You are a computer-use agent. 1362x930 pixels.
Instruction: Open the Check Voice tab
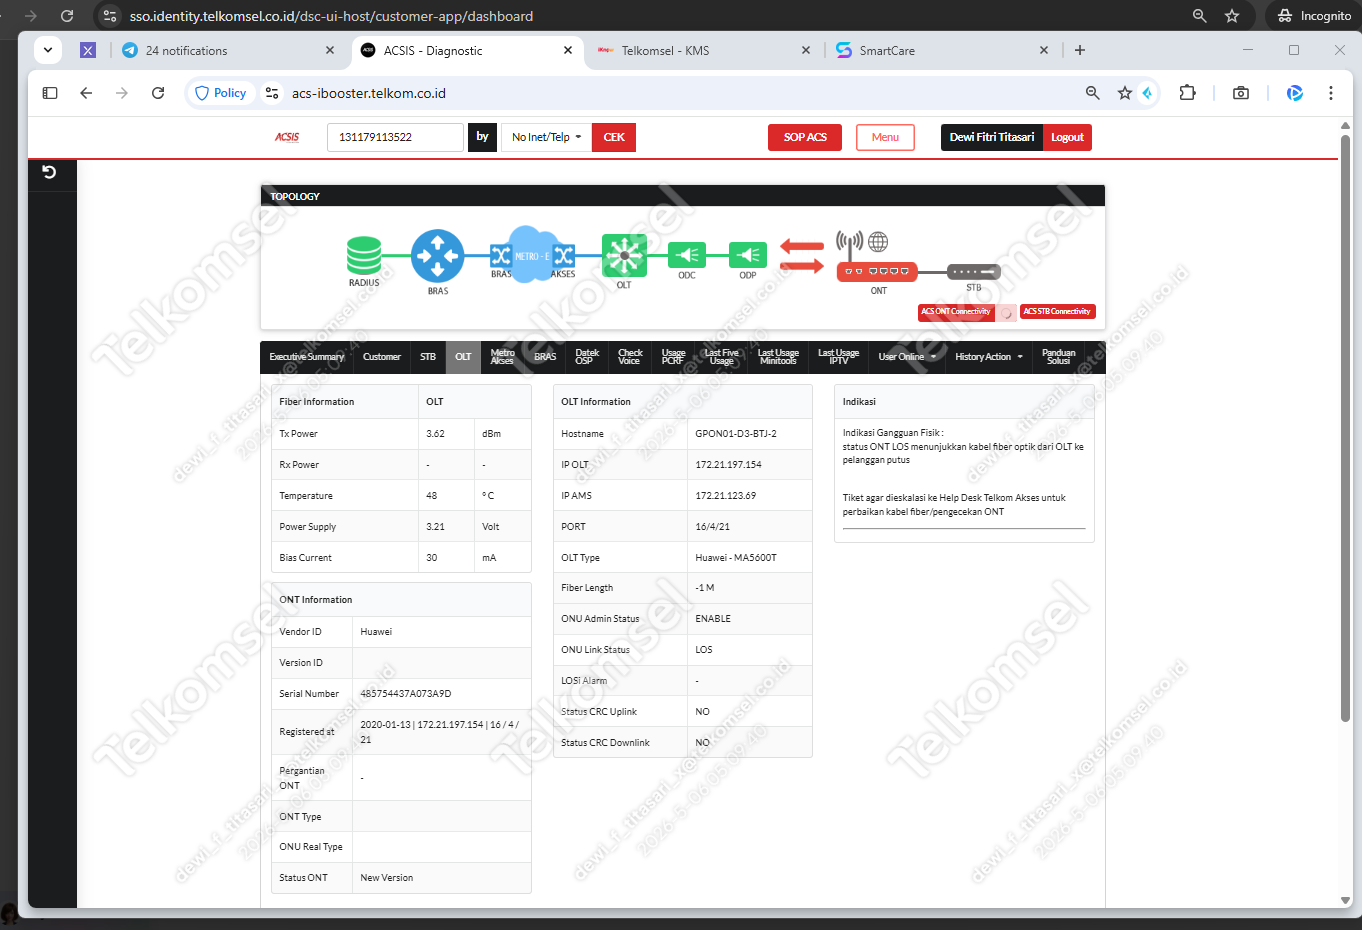pyautogui.click(x=630, y=357)
